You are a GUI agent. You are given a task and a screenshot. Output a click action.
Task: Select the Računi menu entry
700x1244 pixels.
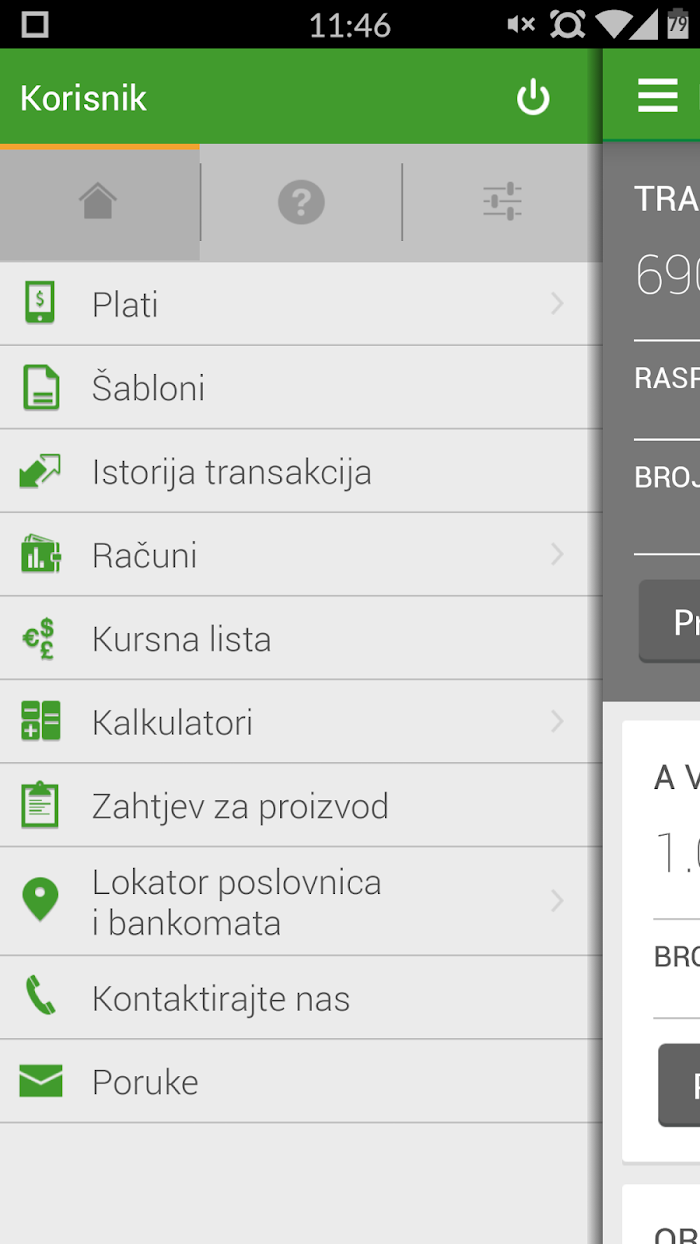click(x=301, y=555)
